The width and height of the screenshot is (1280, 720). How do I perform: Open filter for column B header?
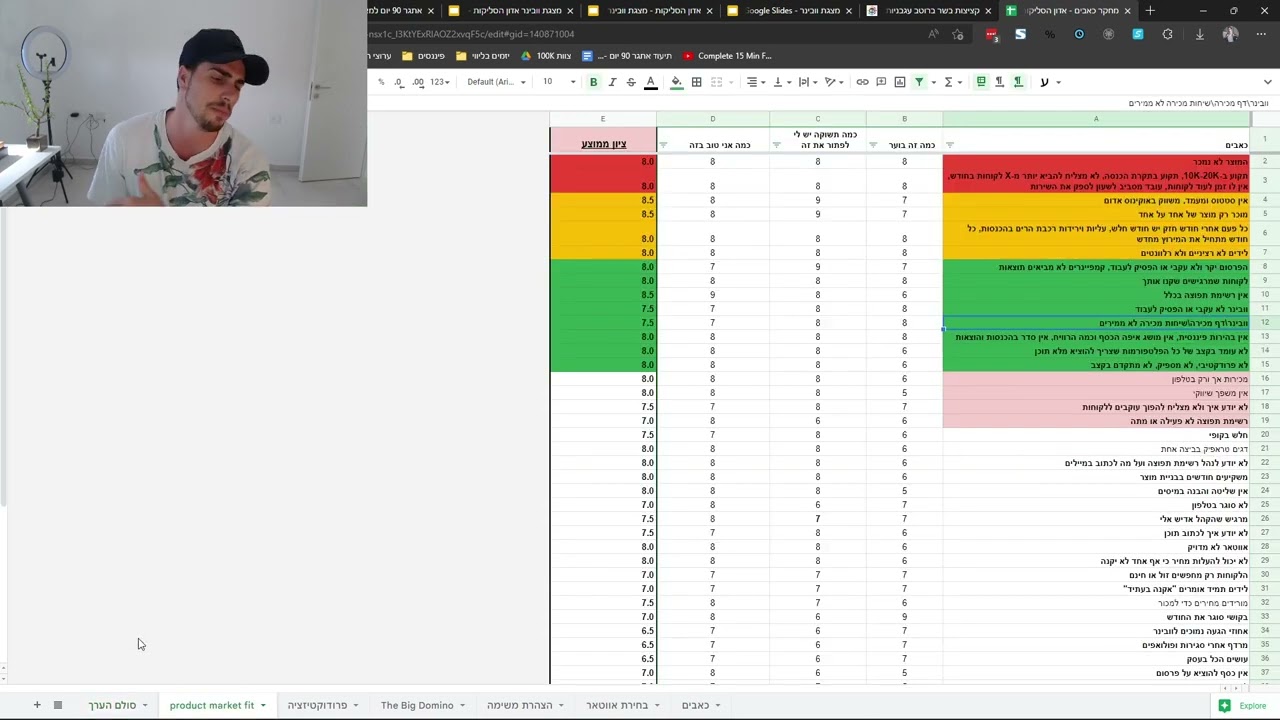point(873,145)
